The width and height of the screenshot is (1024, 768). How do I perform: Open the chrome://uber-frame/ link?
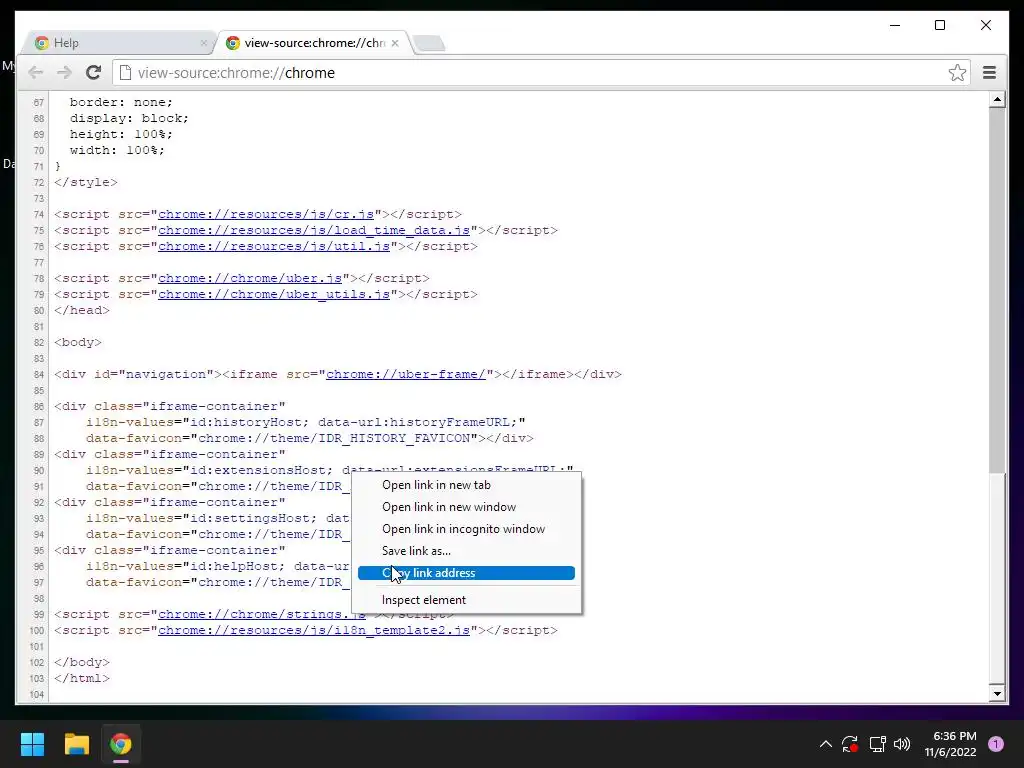tap(406, 374)
